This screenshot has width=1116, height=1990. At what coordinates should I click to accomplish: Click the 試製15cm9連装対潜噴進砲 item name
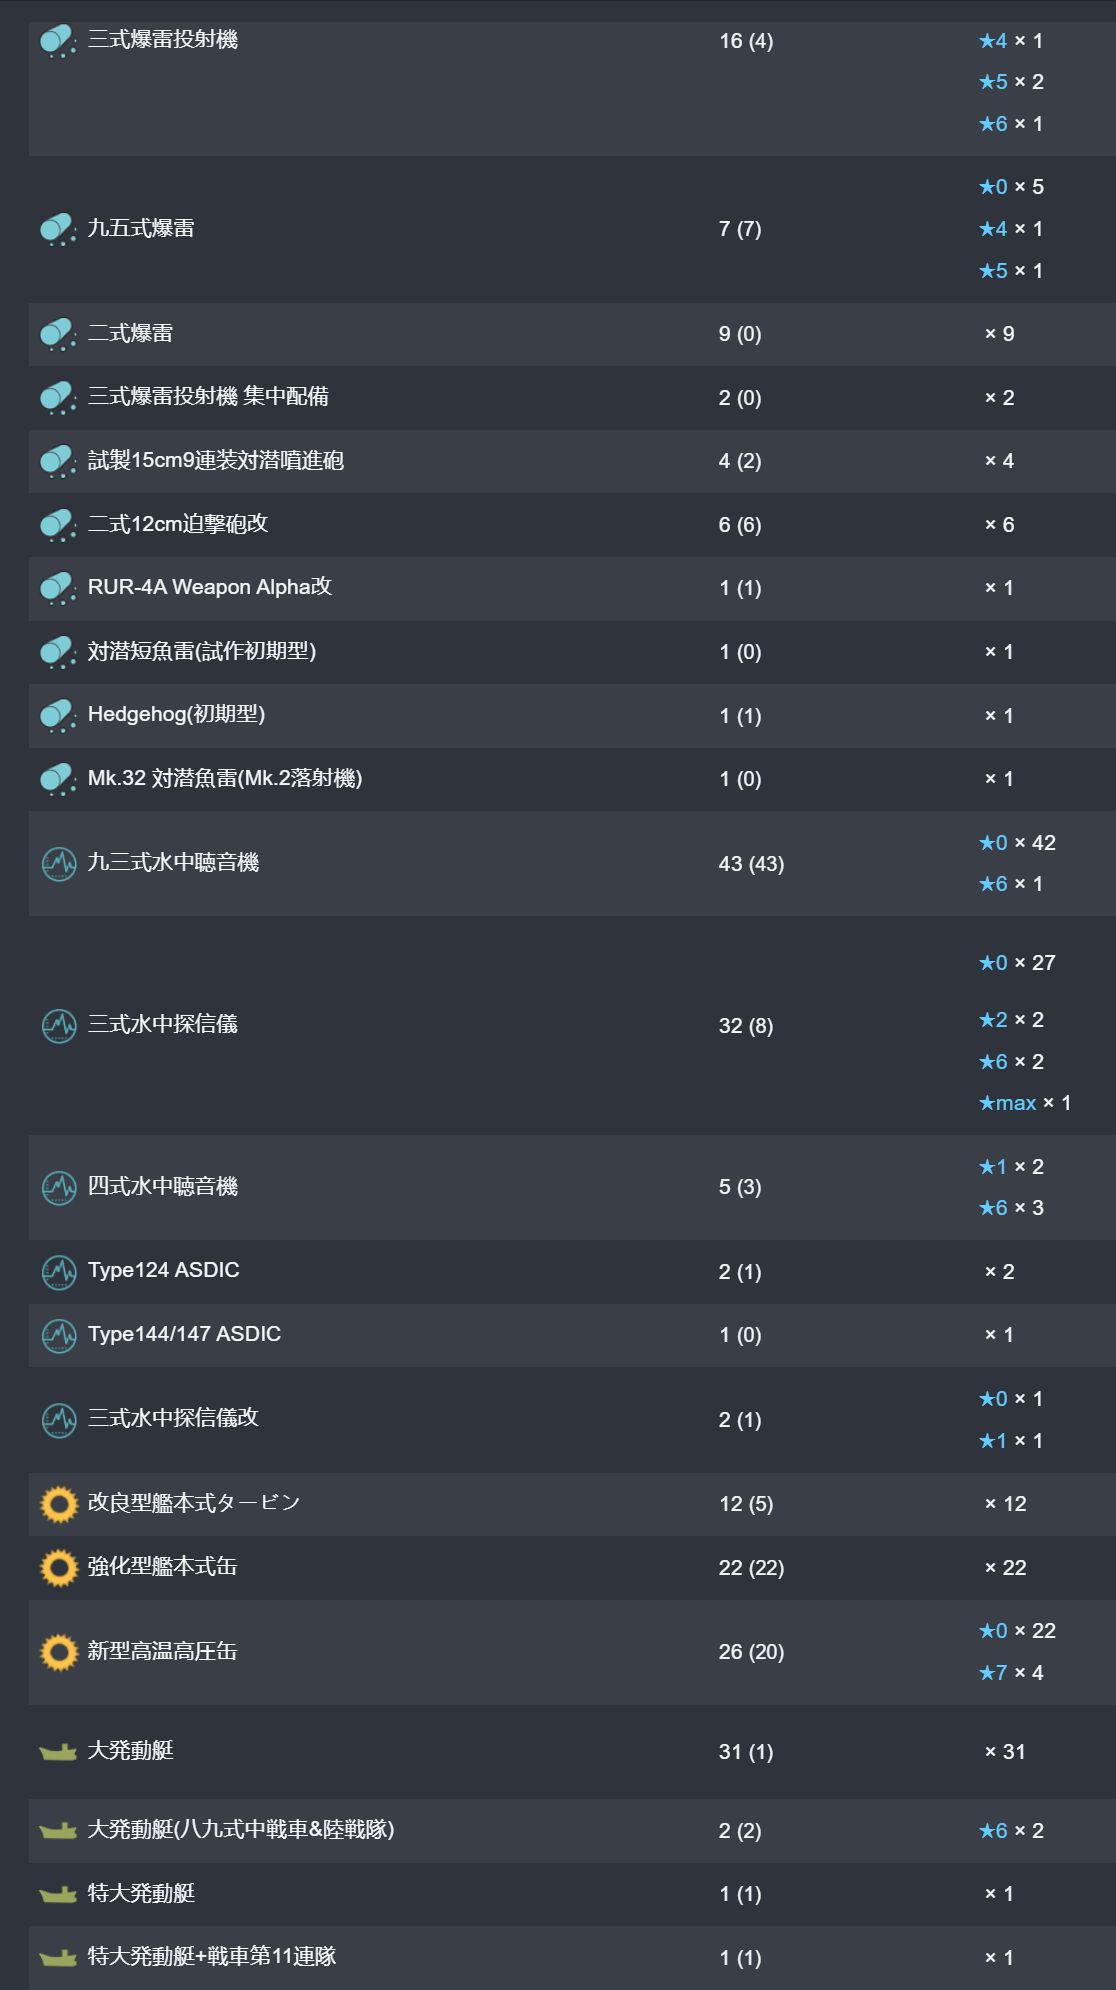[215, 460]
